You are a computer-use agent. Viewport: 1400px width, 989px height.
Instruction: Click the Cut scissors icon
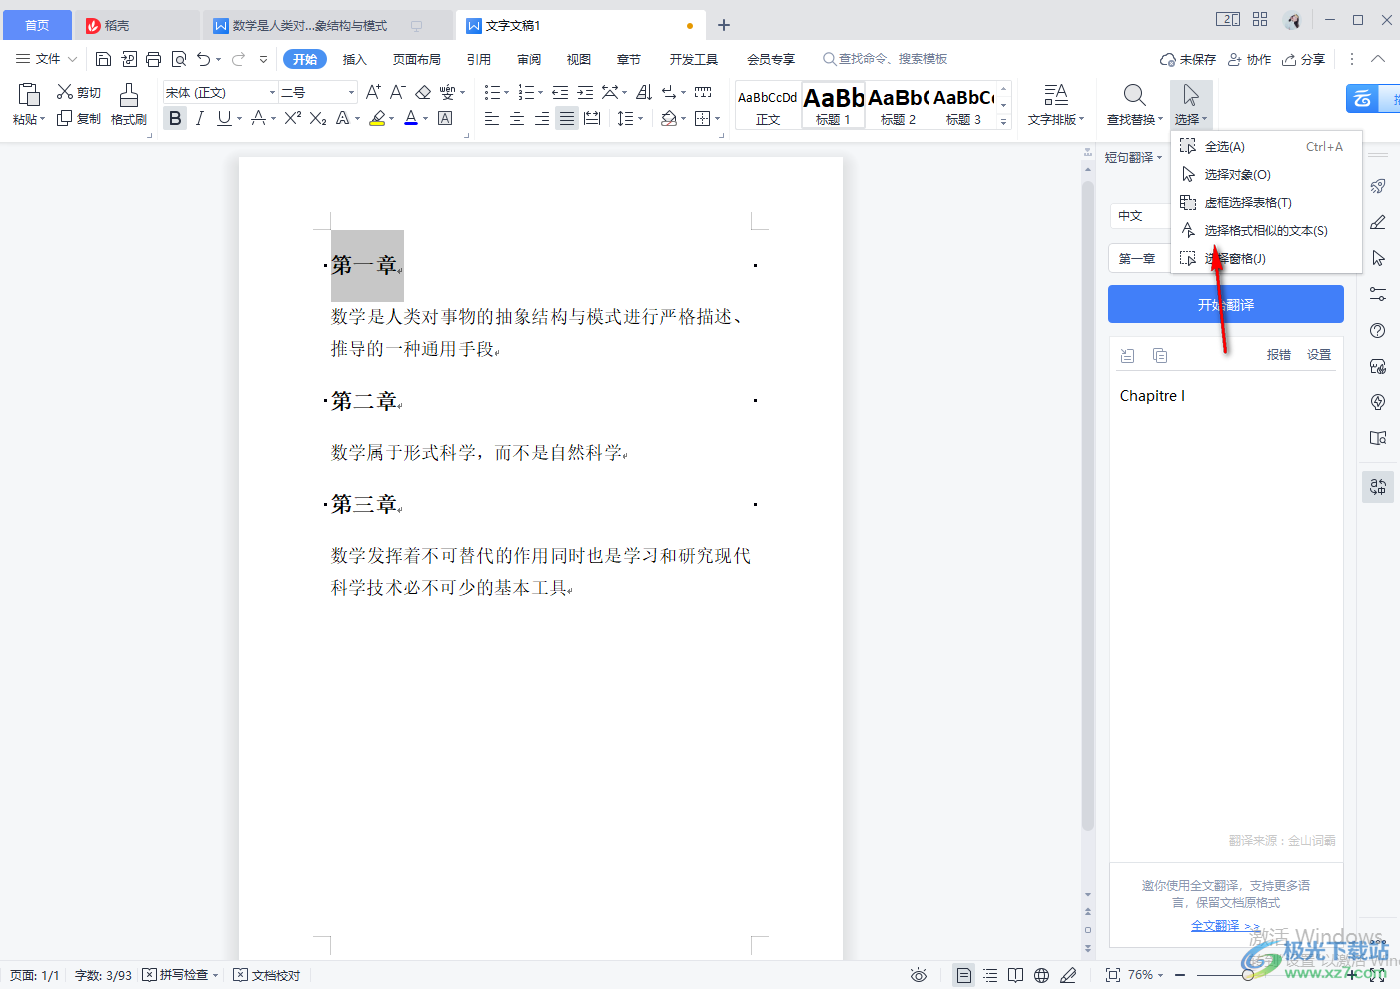click(x=65, y=92)
